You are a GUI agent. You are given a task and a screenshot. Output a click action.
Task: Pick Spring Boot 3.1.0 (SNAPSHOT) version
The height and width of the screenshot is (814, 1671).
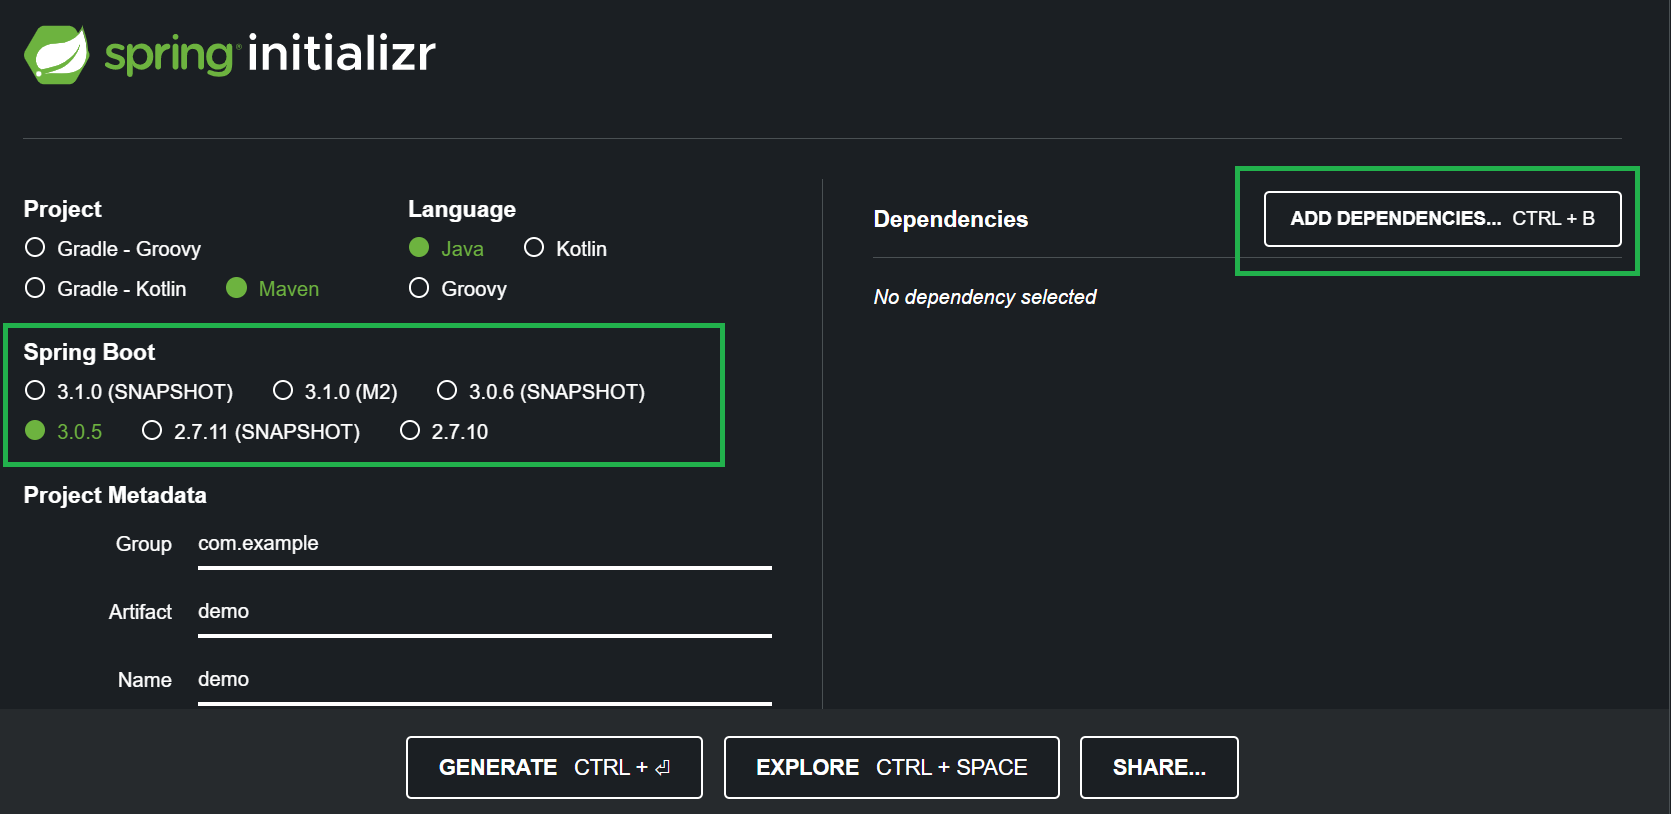(36, 391)
